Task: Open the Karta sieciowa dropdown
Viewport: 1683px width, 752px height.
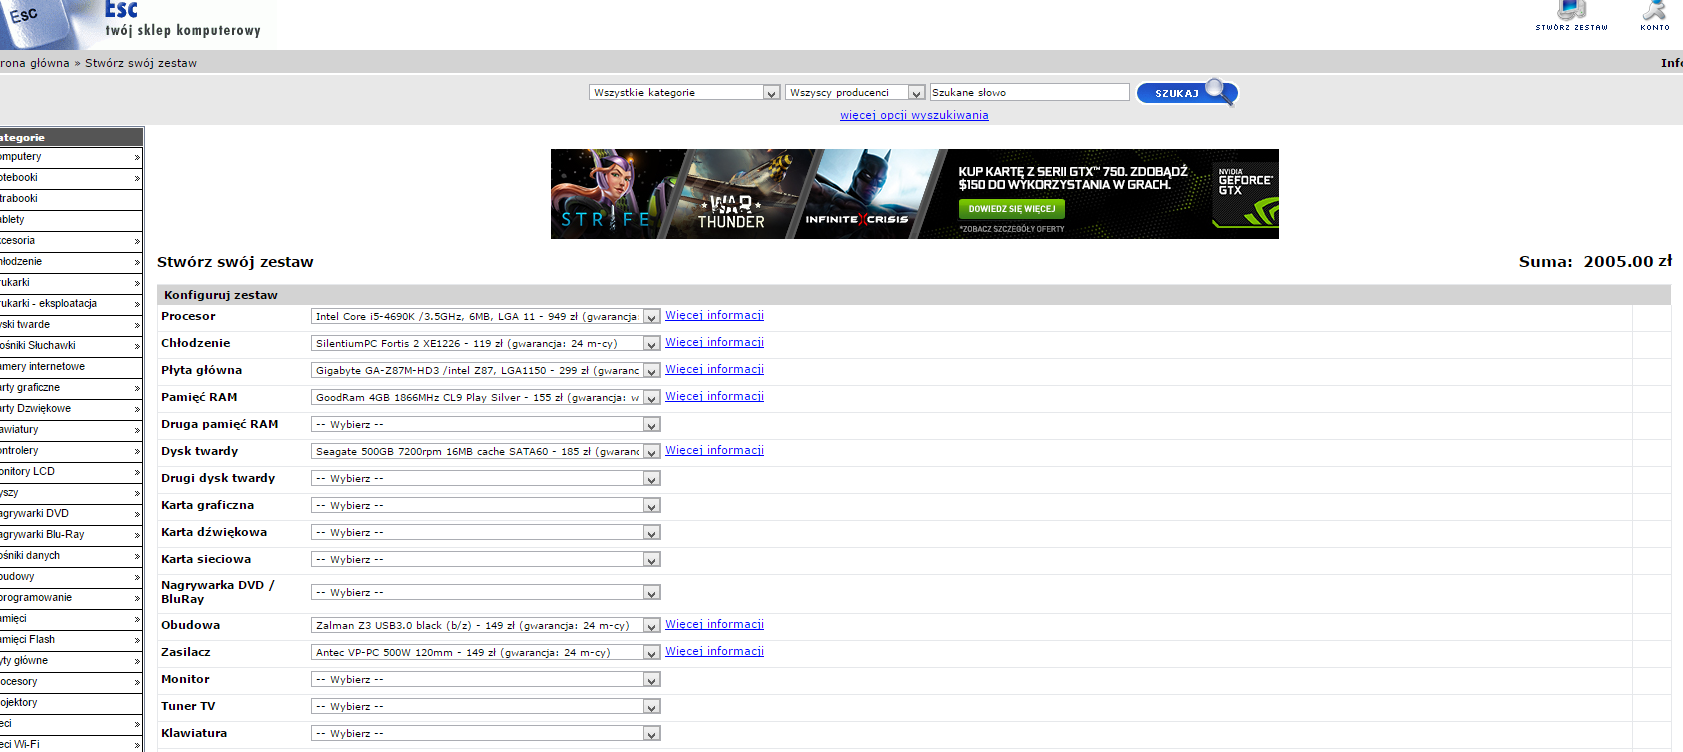Action: click(485, 559)
